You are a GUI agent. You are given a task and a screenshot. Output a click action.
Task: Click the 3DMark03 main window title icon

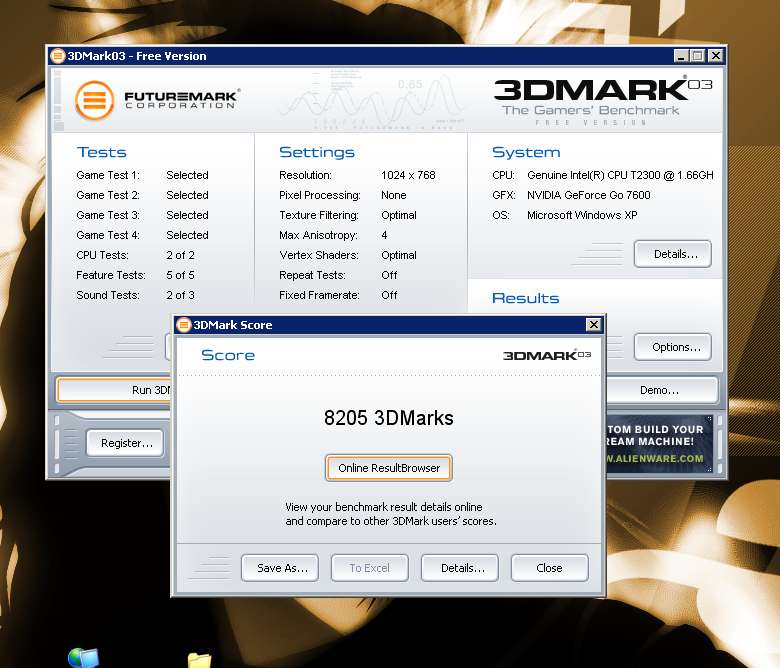click(x=58, y=56)
